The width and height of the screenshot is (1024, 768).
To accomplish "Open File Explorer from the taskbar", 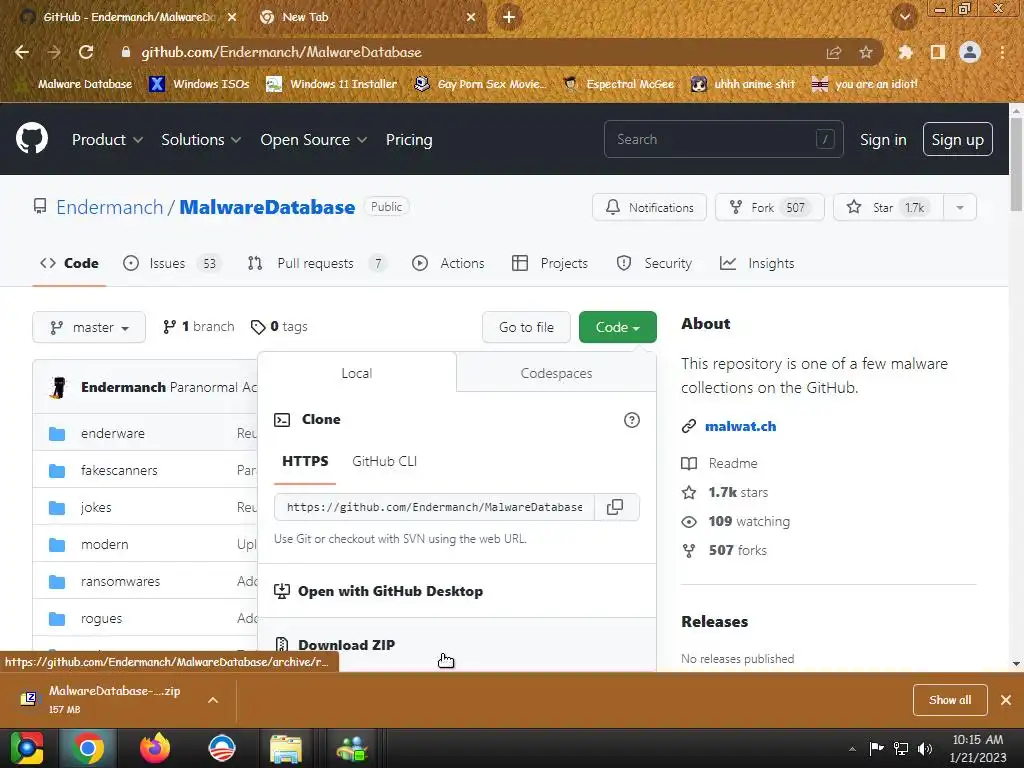I will click(286, 748).
